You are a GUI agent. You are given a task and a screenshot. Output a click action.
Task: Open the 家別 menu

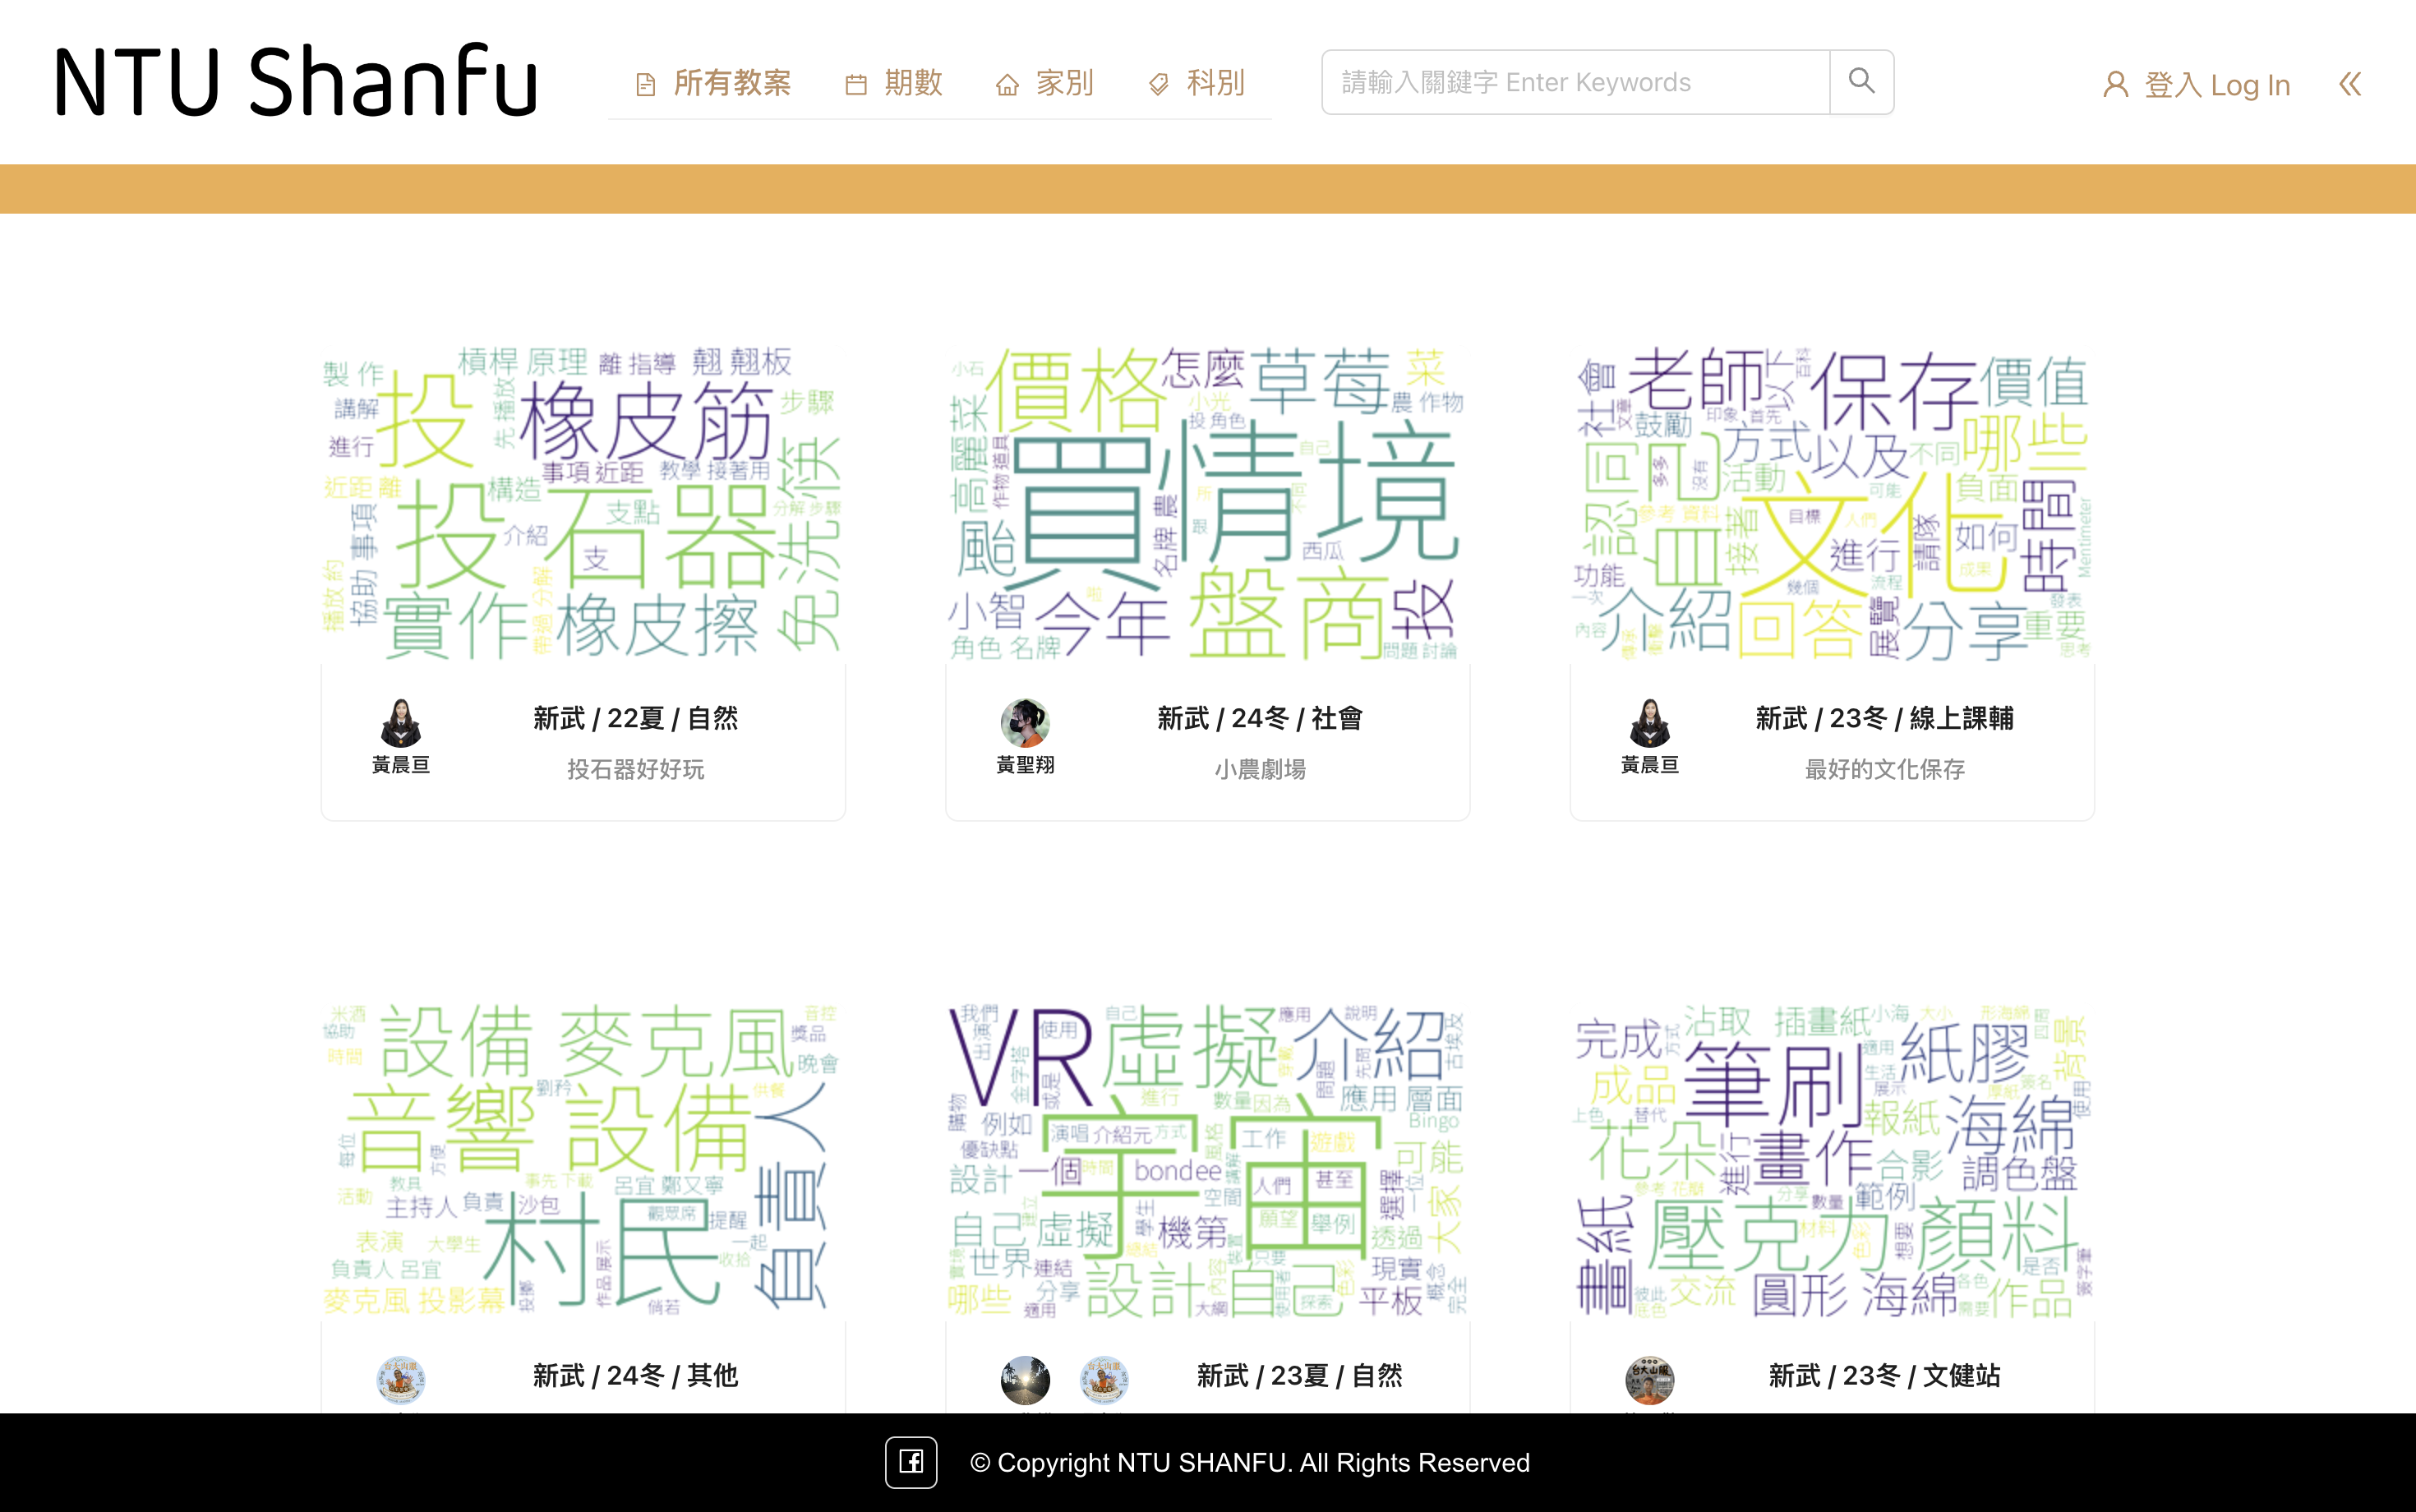[1064, 83]
